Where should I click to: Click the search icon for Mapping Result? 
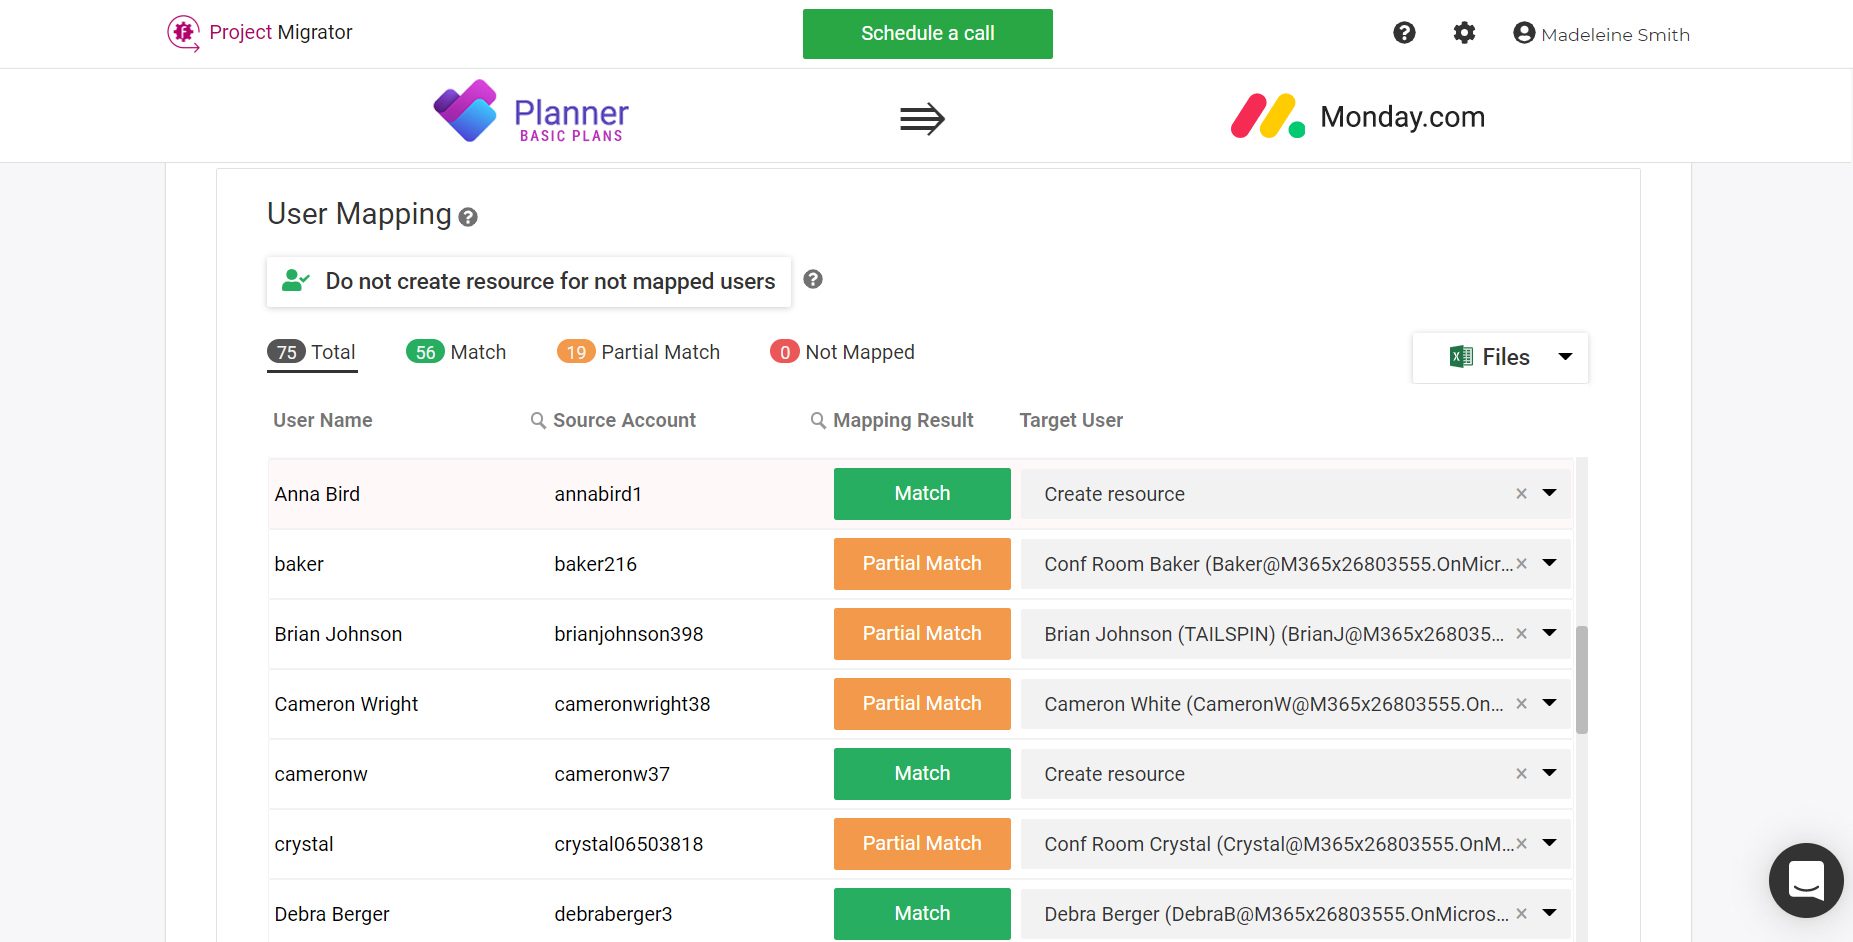point(818,421)
